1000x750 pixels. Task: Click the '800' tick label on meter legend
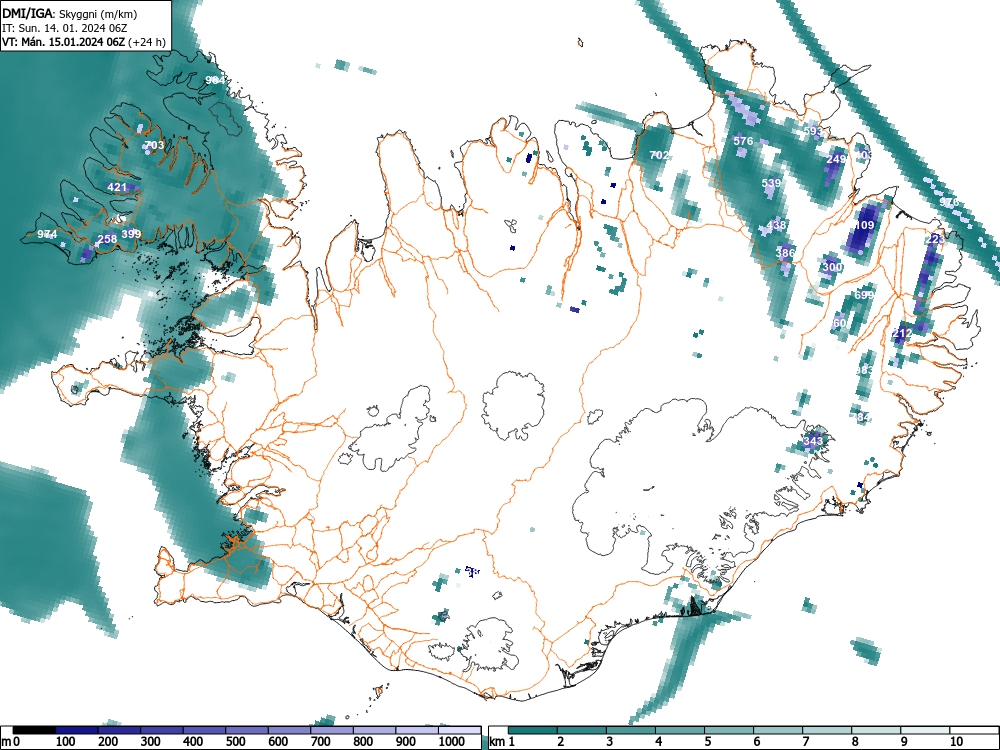(x=363, y=742)
